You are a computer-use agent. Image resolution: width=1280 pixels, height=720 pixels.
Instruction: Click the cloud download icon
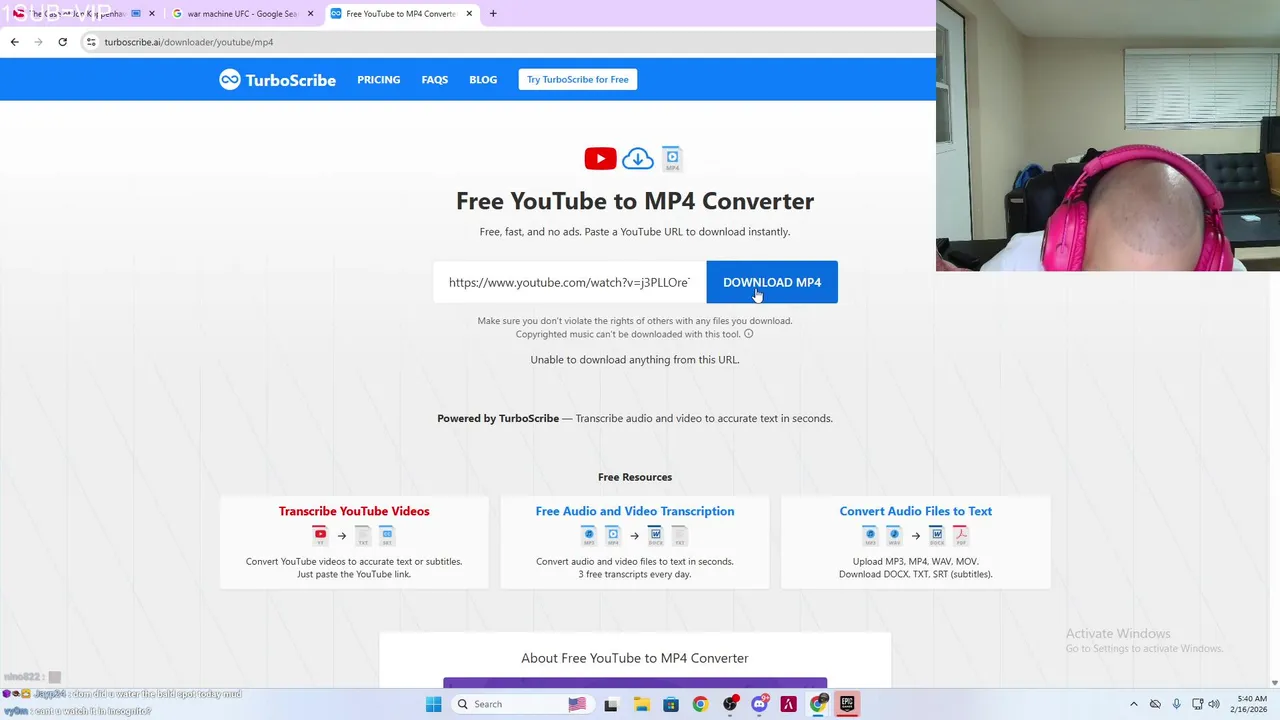tap(637, 158)
